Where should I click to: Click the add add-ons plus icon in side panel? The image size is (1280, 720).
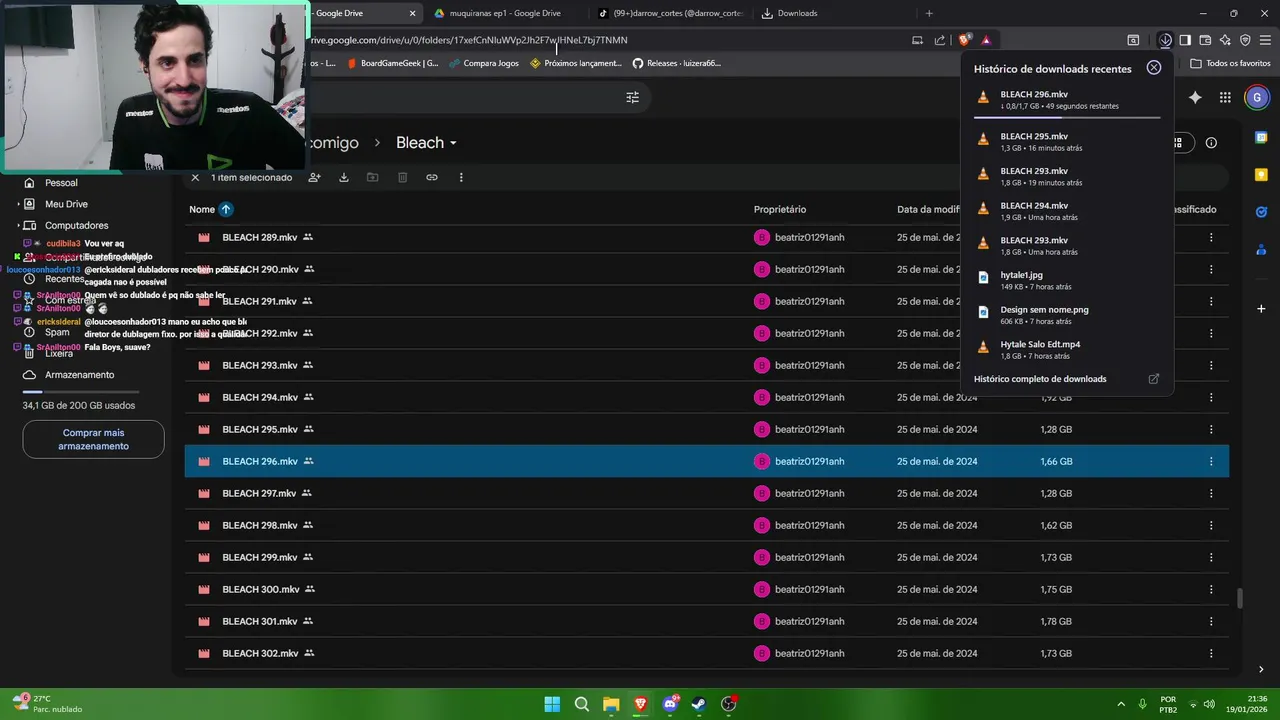tap(1261, 309)
